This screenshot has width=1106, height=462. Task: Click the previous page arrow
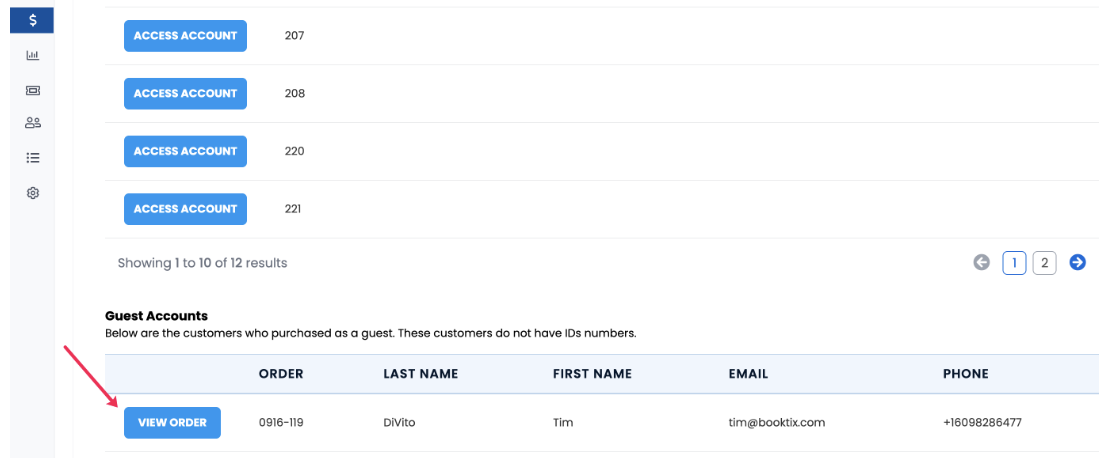click(981, 262)
